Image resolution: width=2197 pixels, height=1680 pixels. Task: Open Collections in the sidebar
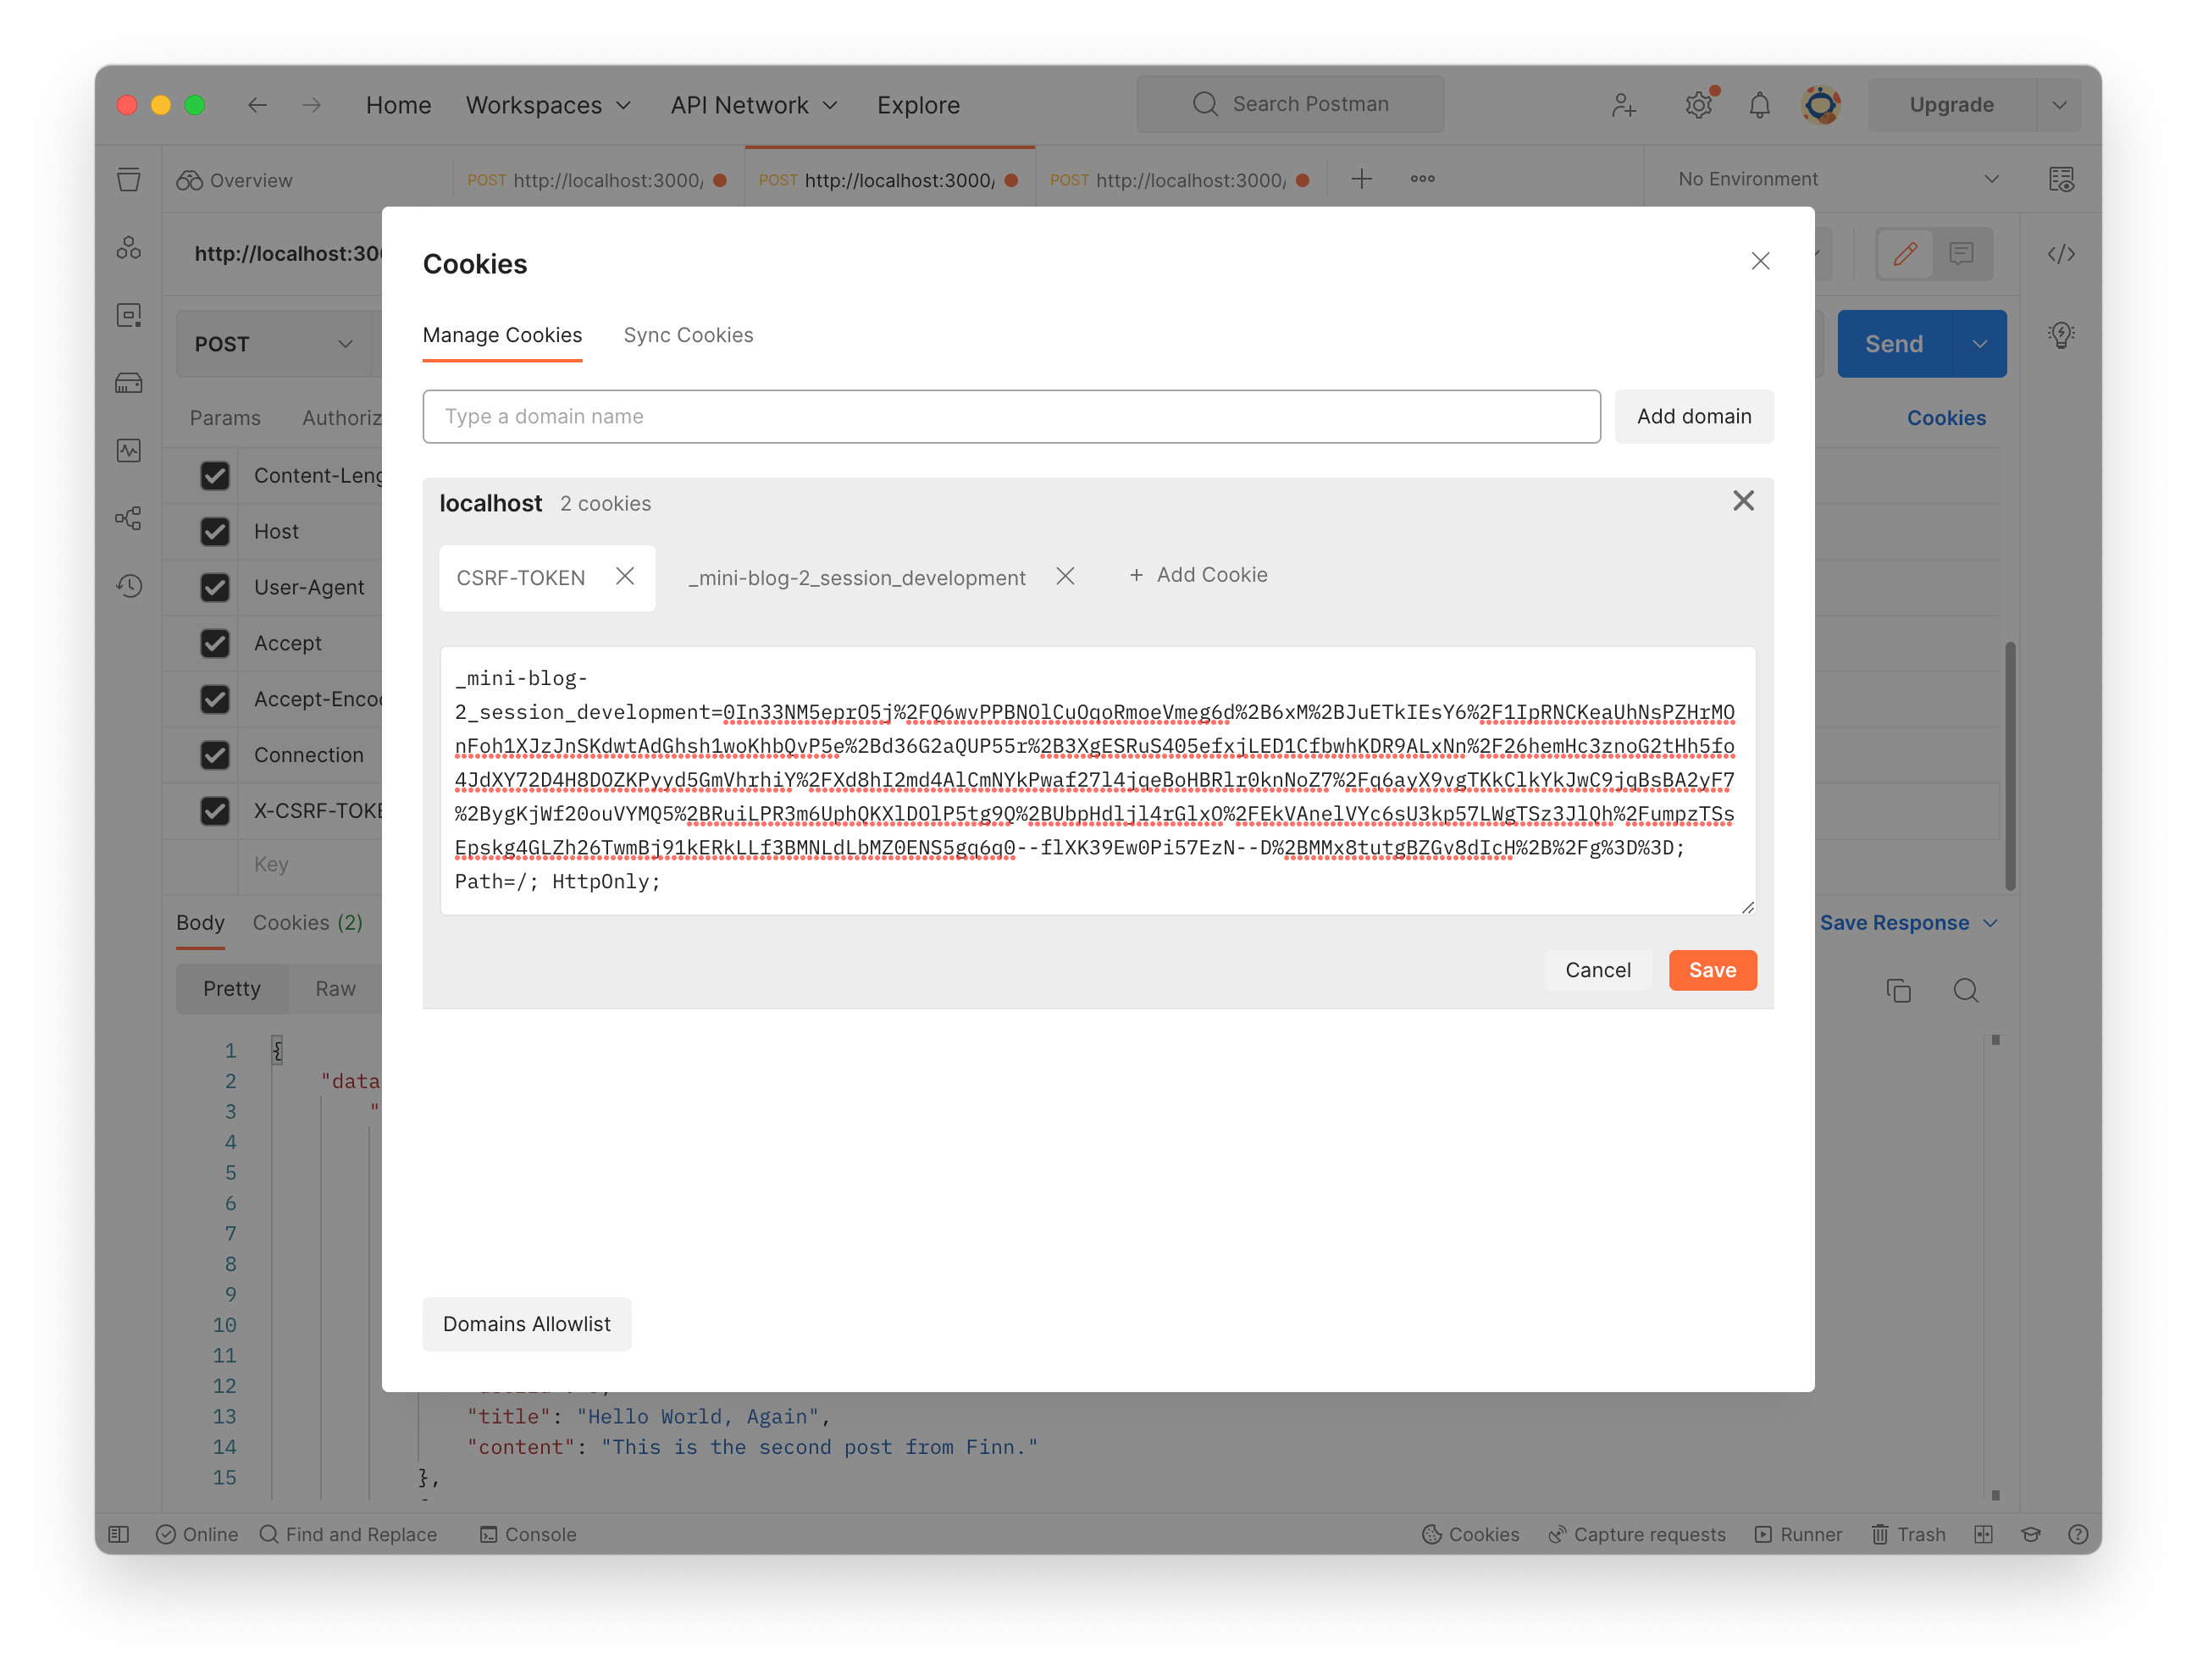point(129,180)
